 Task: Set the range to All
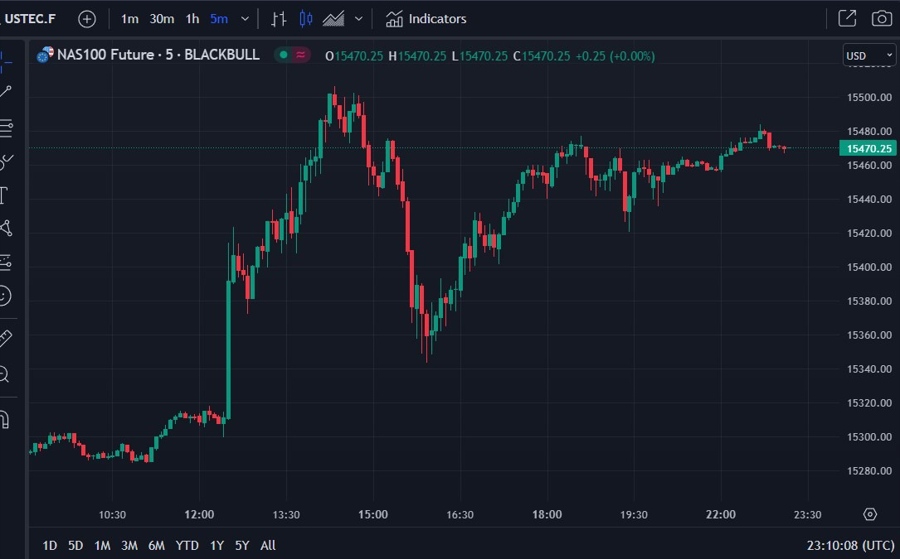268,545
